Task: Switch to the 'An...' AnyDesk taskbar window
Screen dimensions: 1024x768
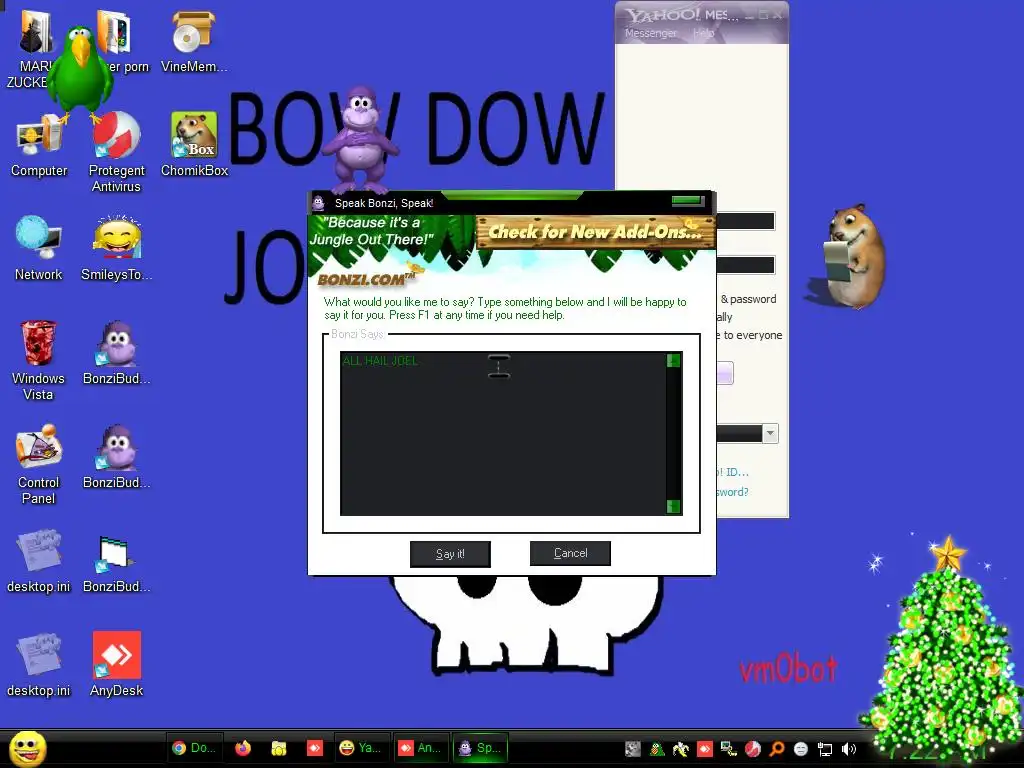Action: tap(420, 748)
